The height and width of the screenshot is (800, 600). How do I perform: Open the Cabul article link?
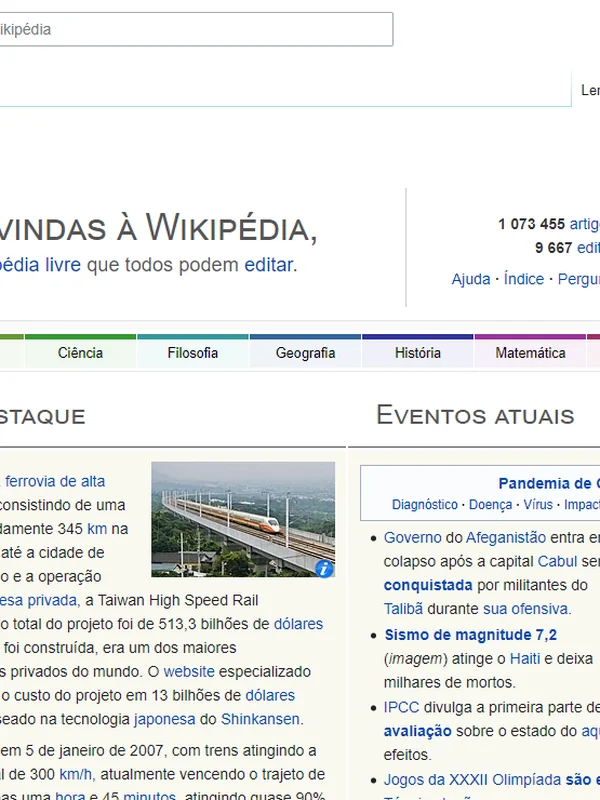(x=557, y=561)
